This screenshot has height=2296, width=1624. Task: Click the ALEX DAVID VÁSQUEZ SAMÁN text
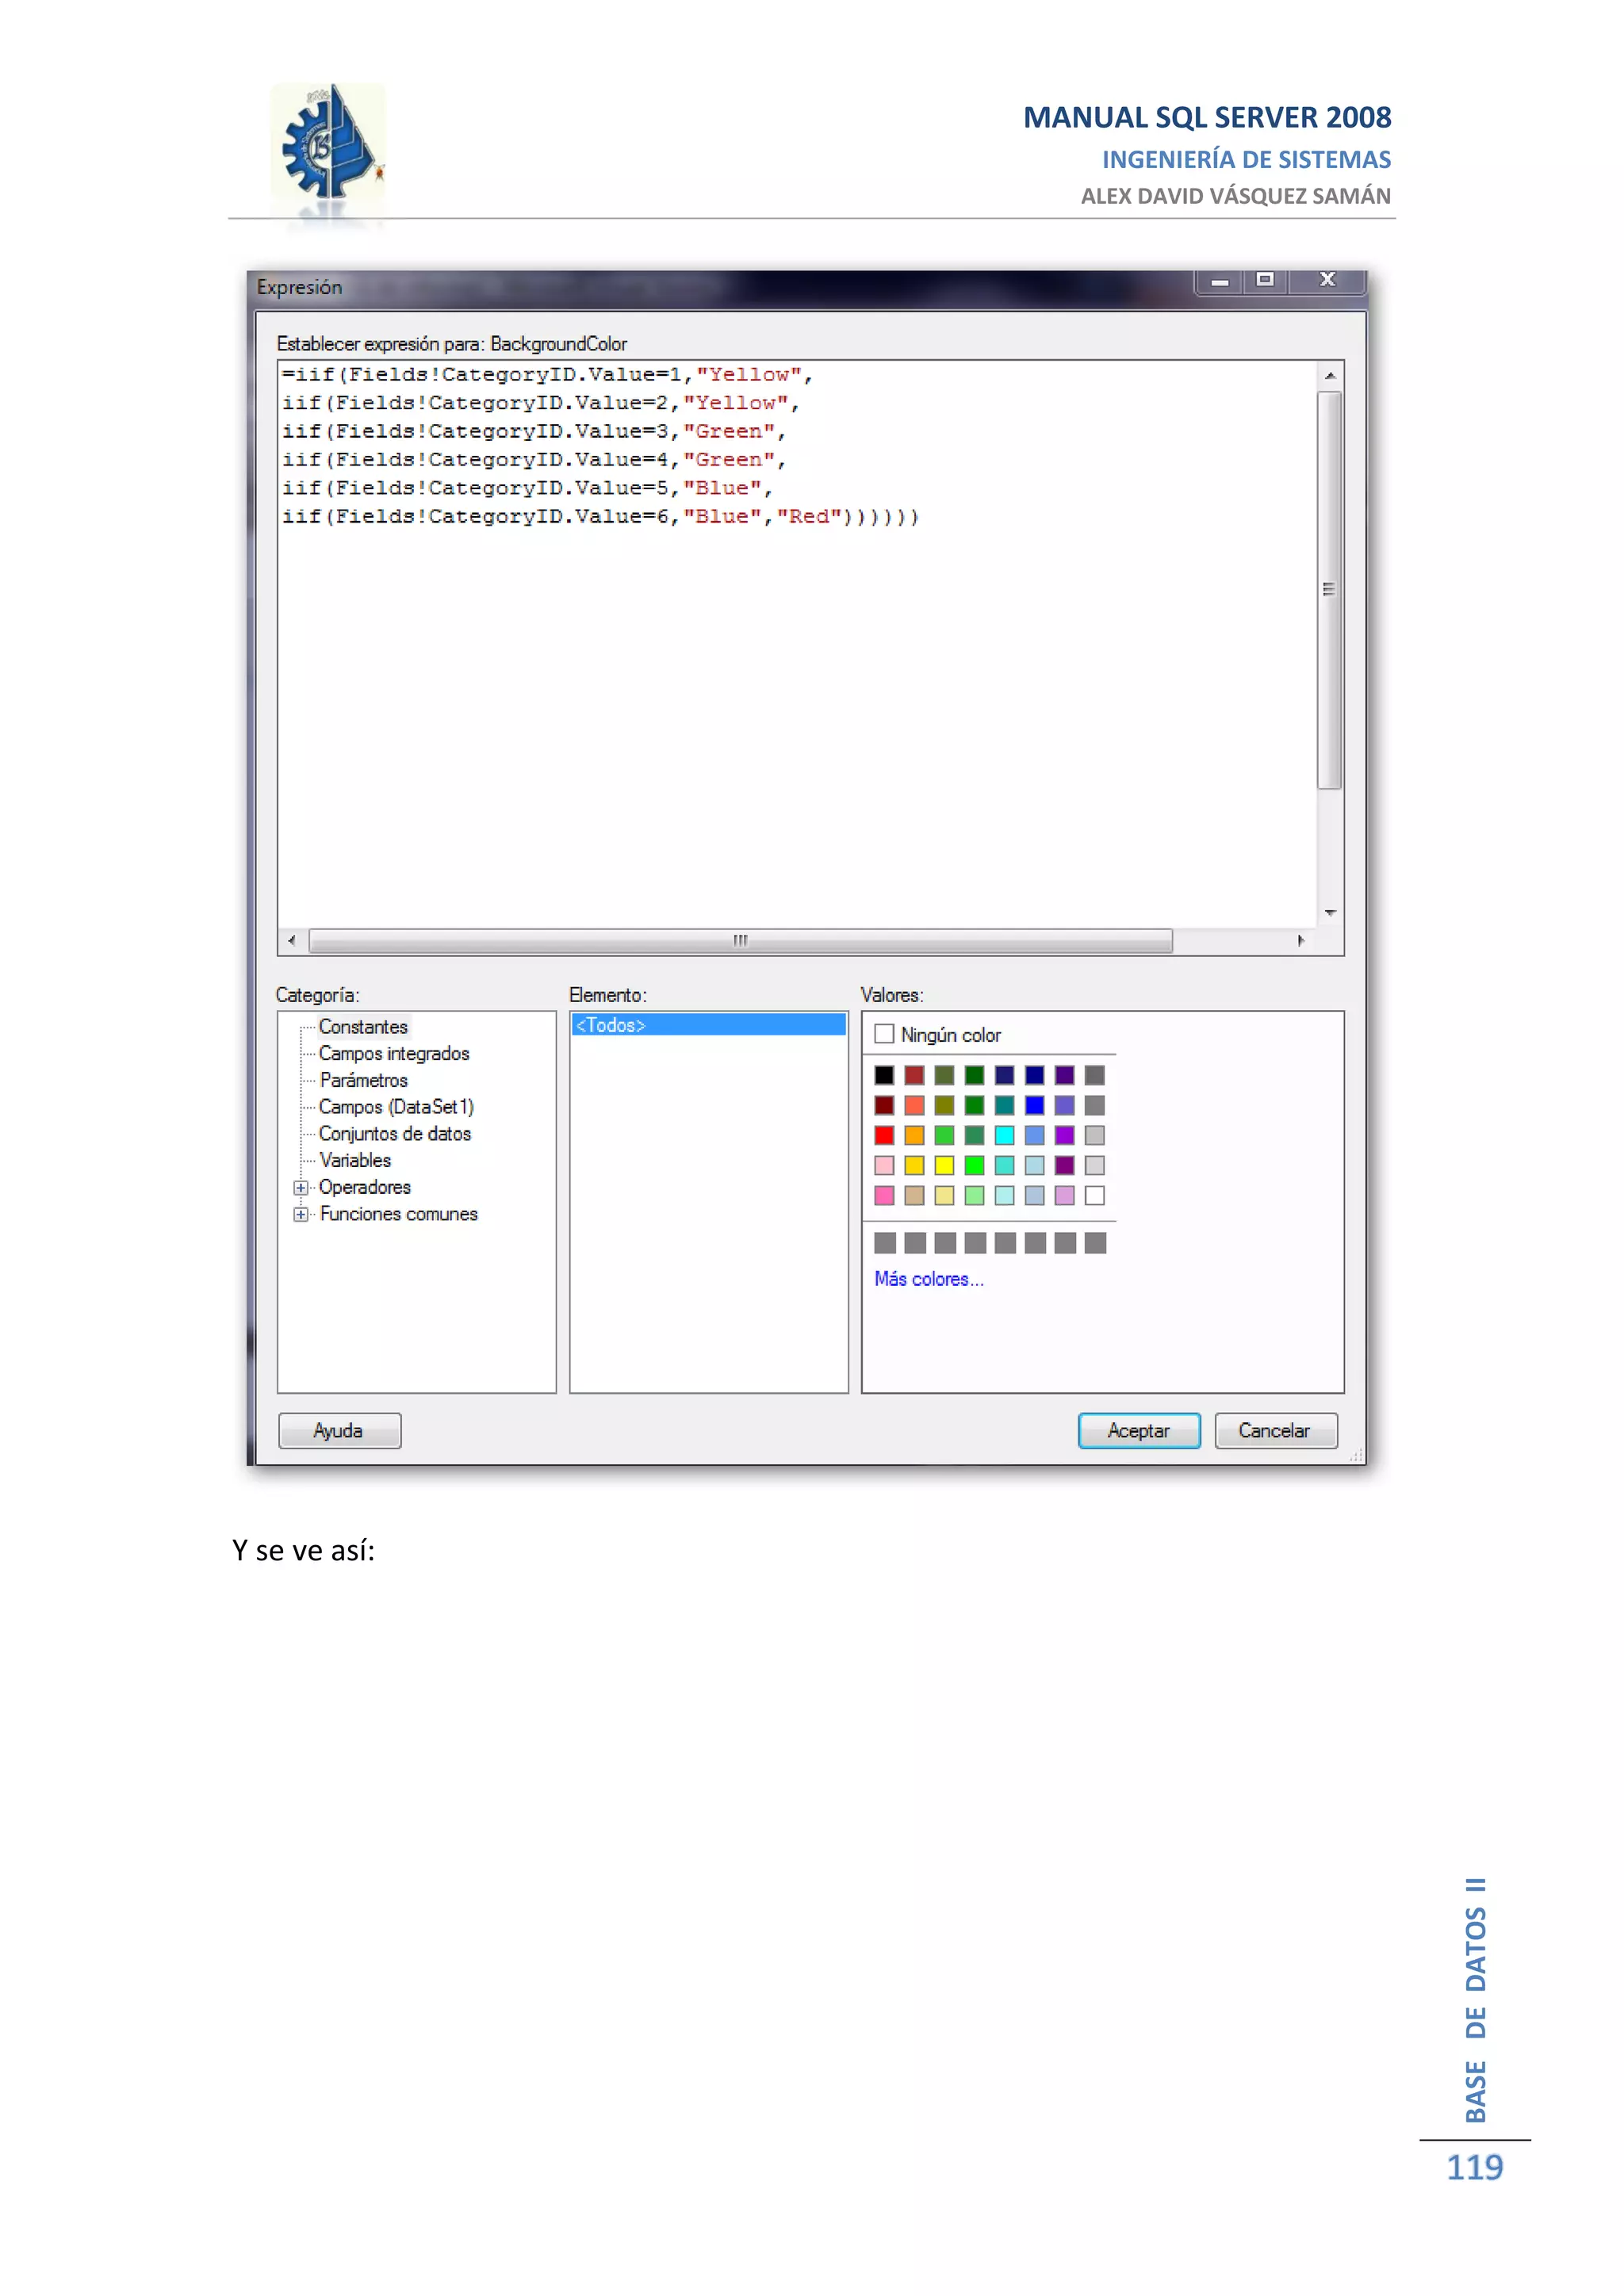[x=1236, y=195]
